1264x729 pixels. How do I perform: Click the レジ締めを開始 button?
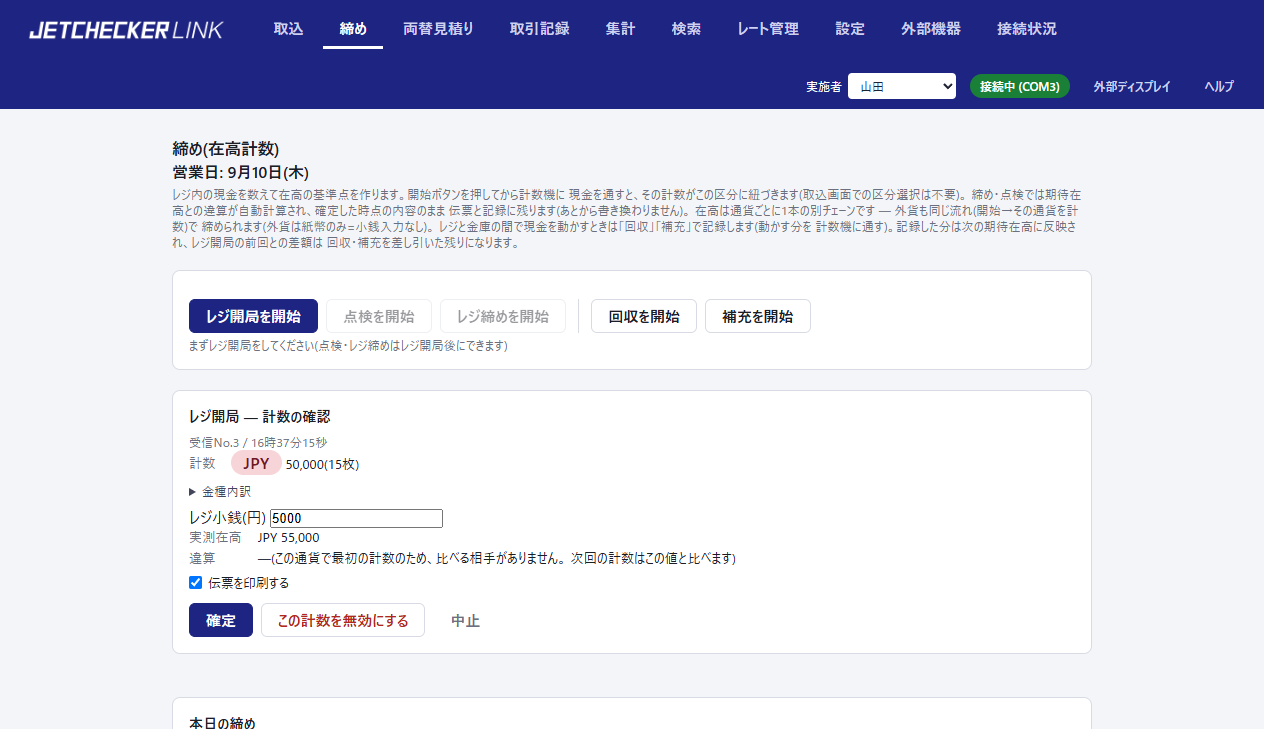point(503,316)
